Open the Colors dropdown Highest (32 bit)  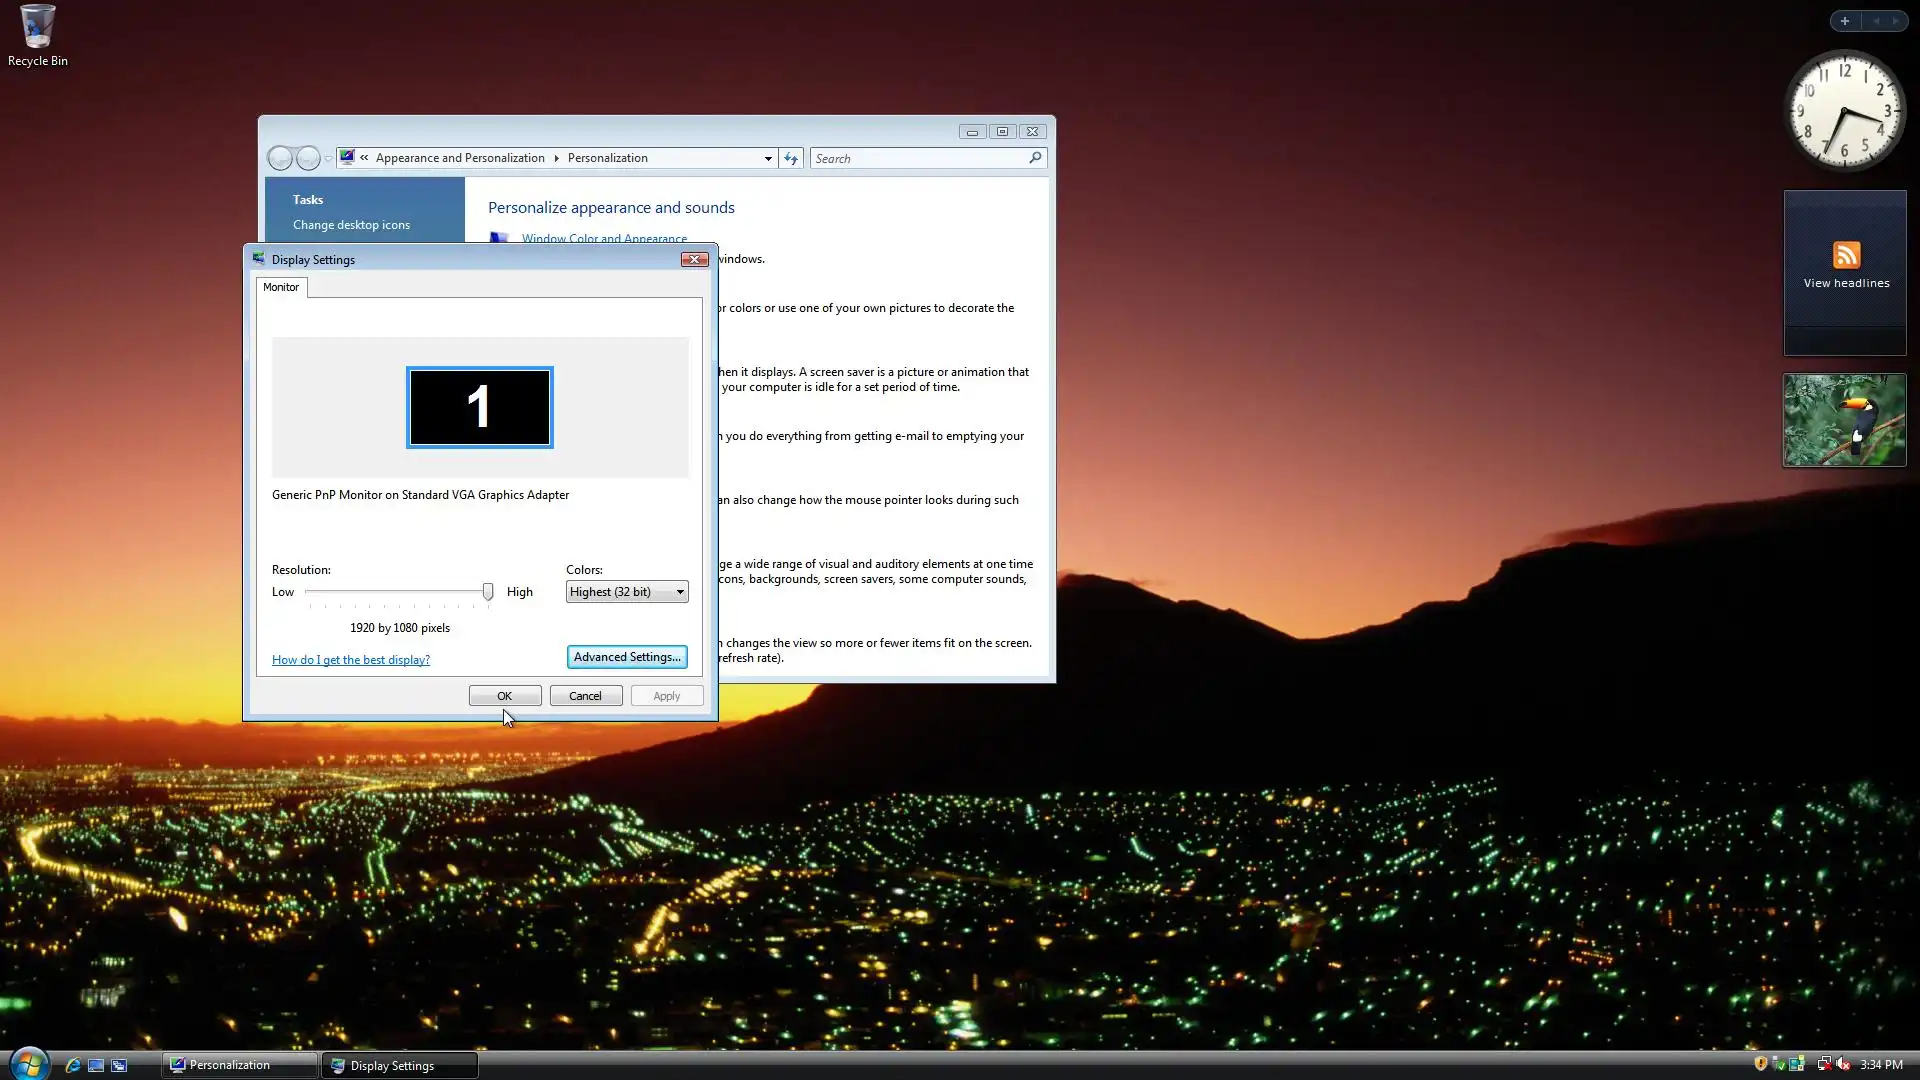[627, 592]
